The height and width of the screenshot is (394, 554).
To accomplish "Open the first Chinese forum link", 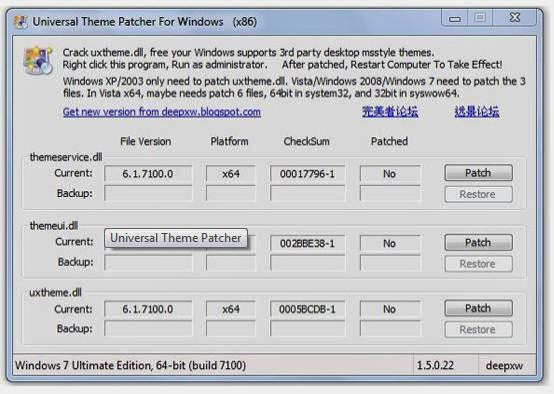I will 390,112.
